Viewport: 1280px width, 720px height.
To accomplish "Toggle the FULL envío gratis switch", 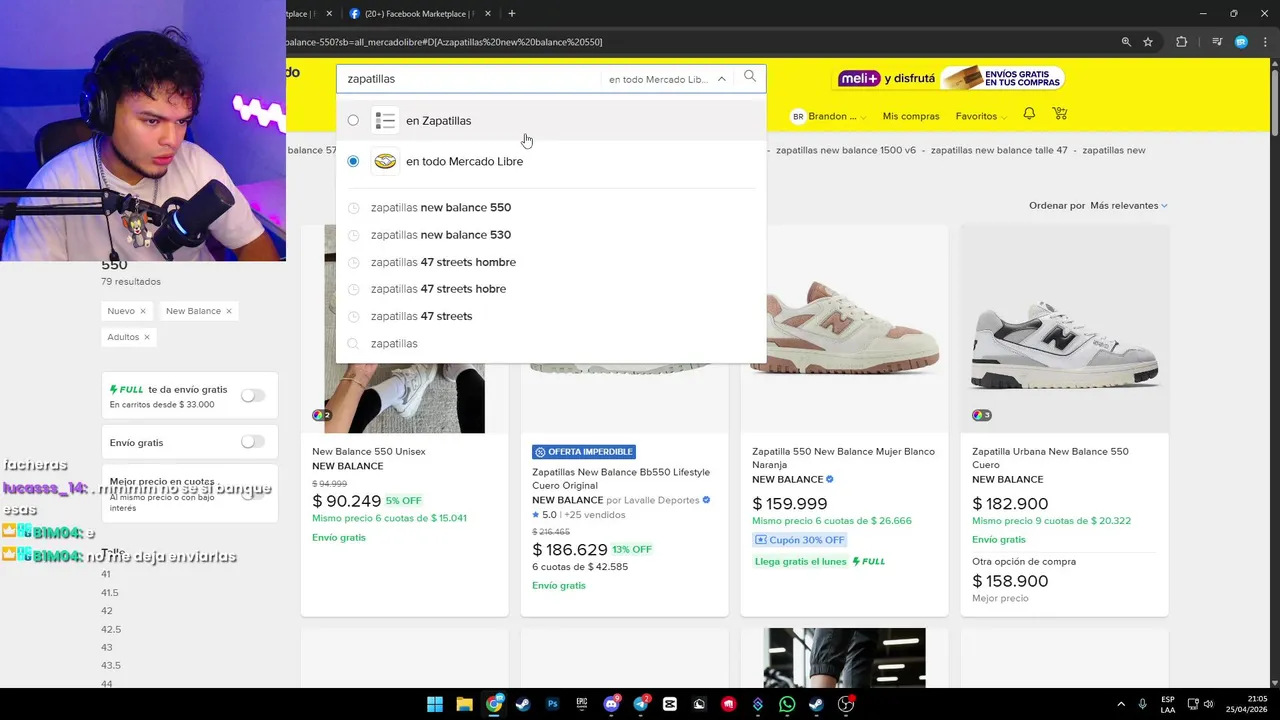I will [253, 396].
